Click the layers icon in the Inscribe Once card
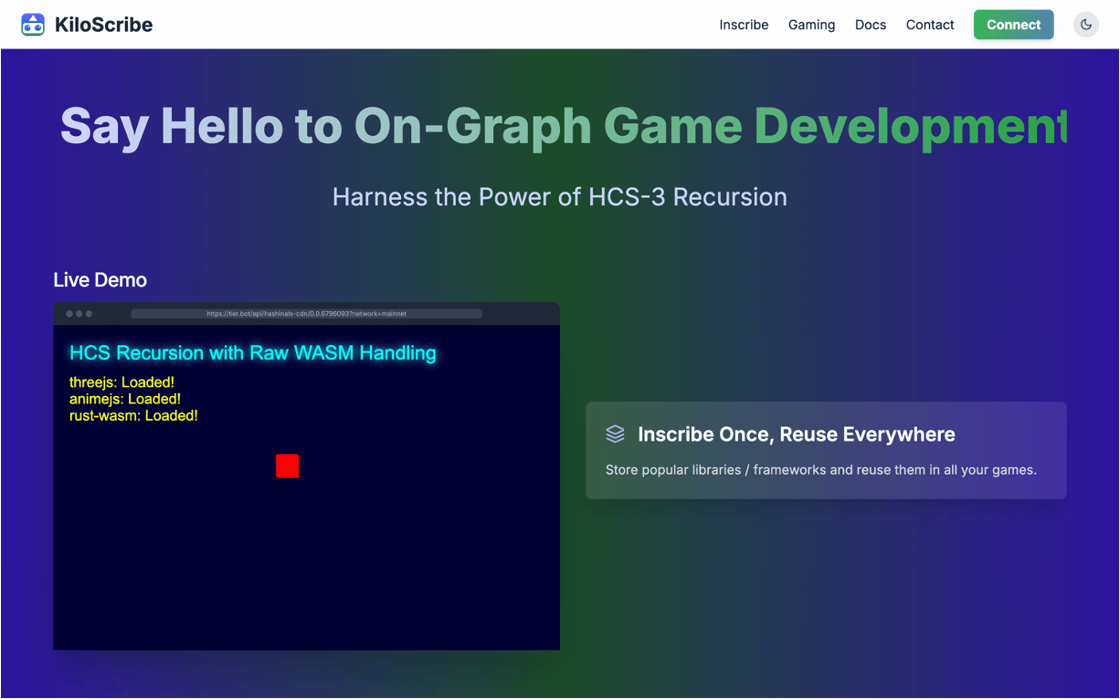 click(615, 433)
